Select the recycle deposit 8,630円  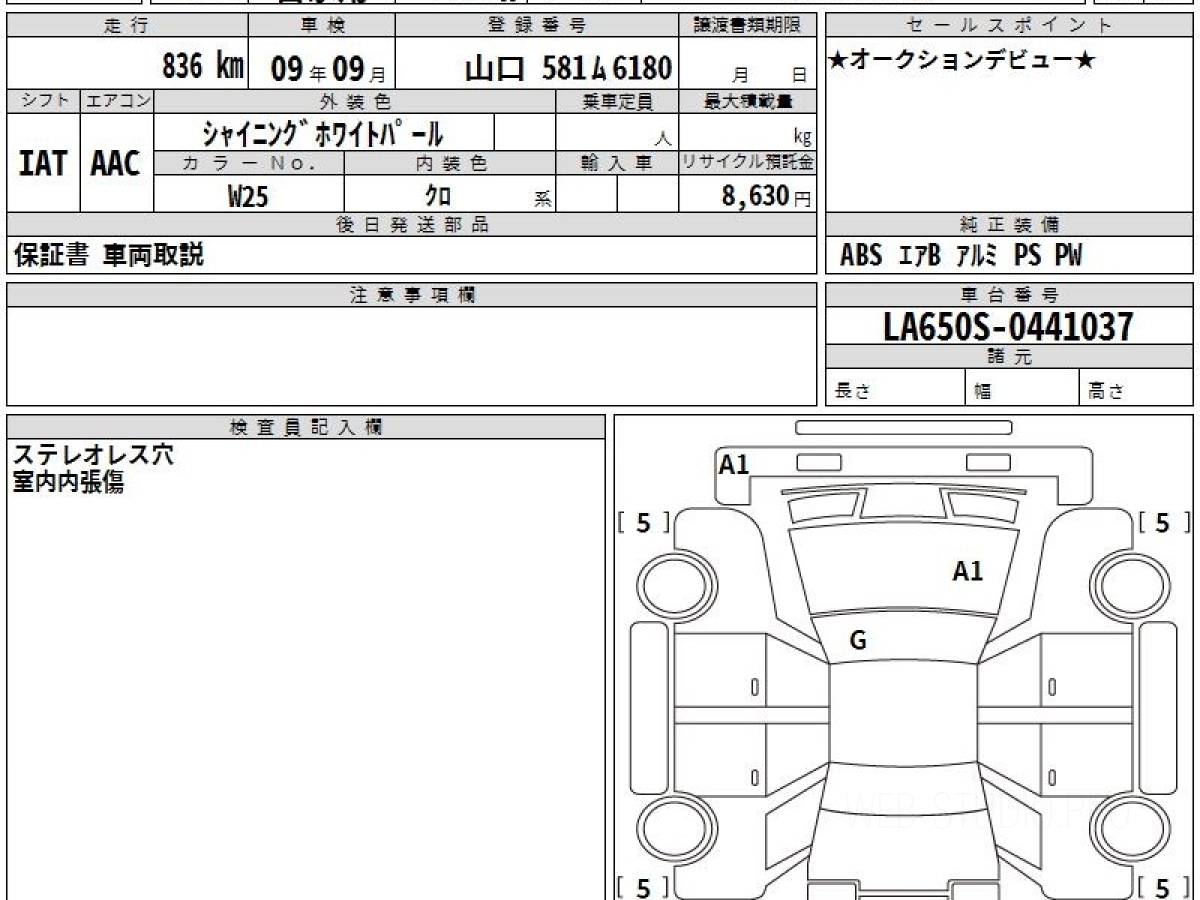point(766,196)
